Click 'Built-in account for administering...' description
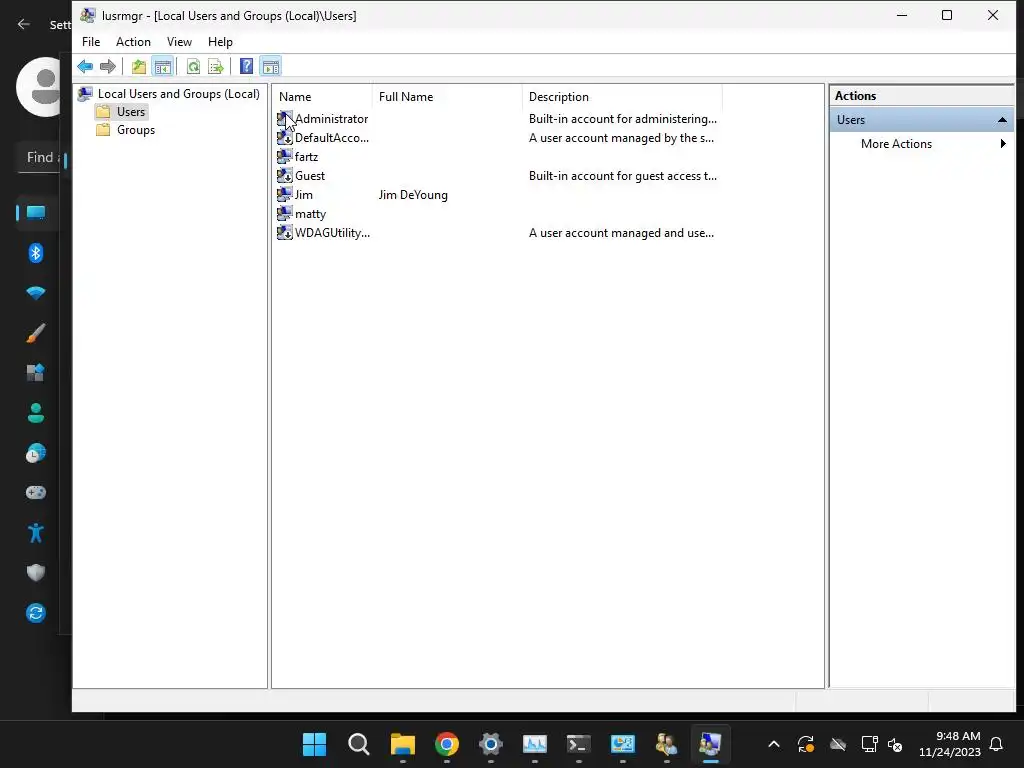The width and height of the screenshot is (1024, 768). (x=622, y=119)
